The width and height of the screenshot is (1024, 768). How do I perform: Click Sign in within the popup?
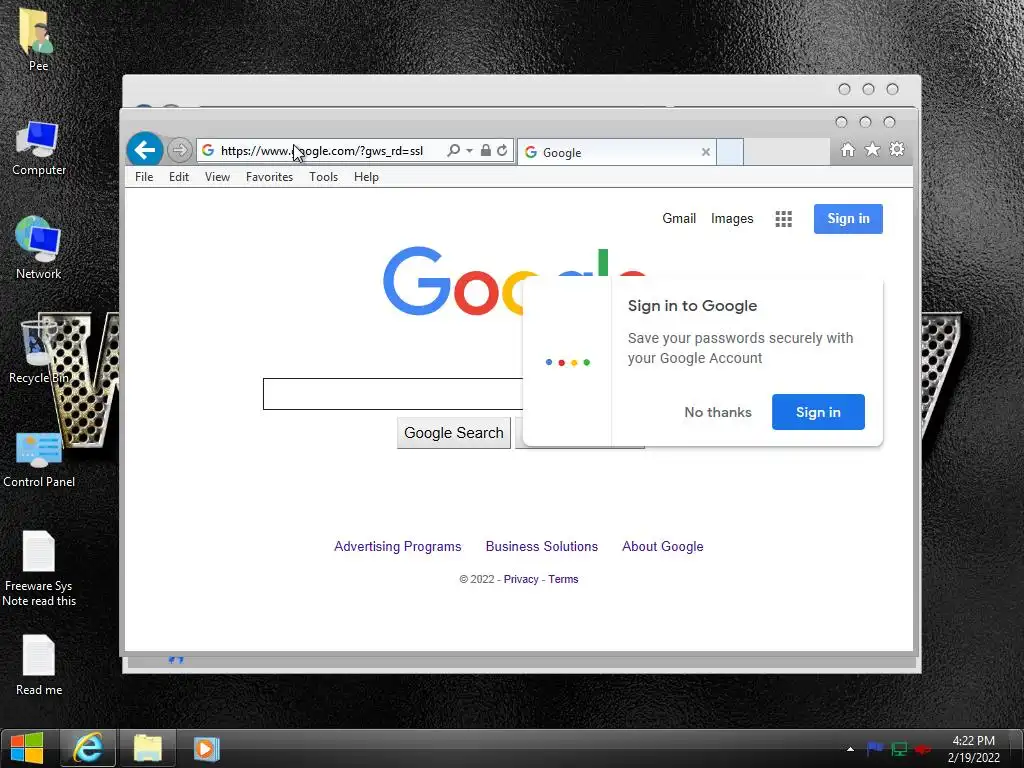[x=818, y=412]
